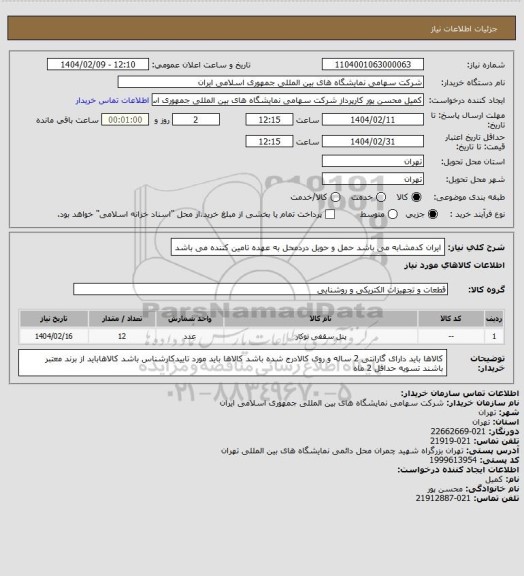The image size is (524, 576).
Task: Click the unit cell عدد
Action: tap(190, 336)
